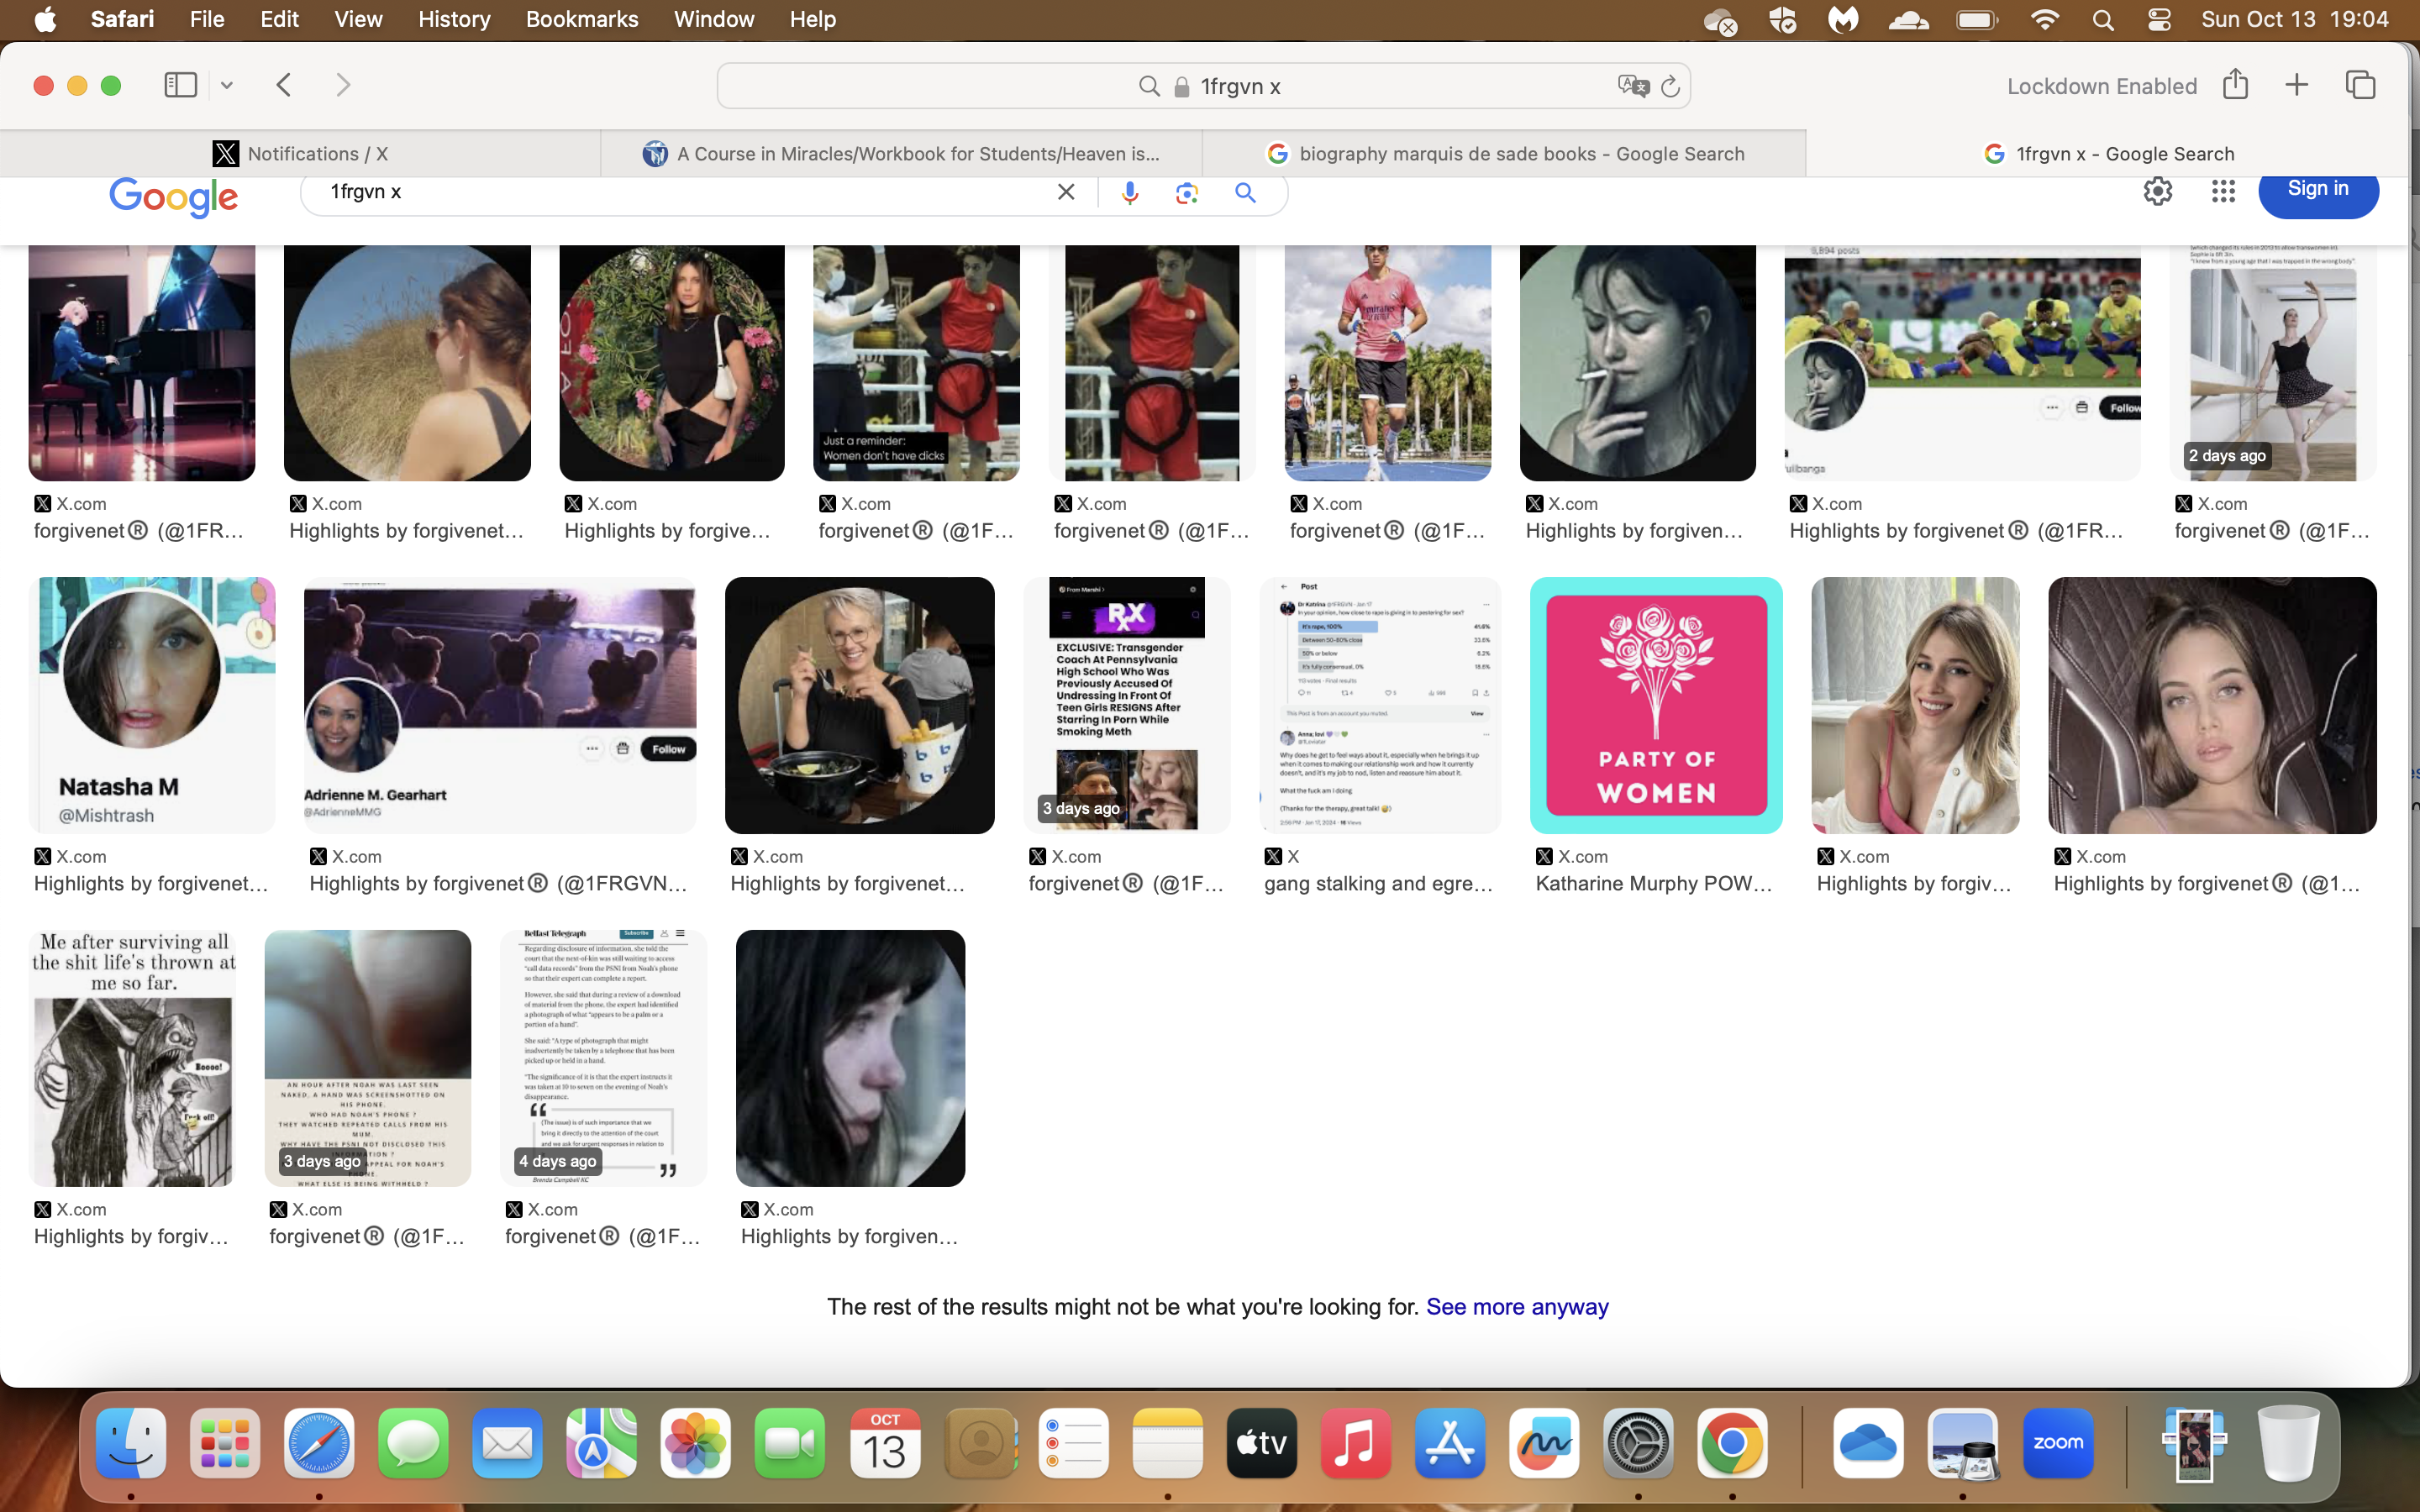Click the Safari address bar field
The width and height of the screenshot is (2420, 1512).
click(1203, 87)
